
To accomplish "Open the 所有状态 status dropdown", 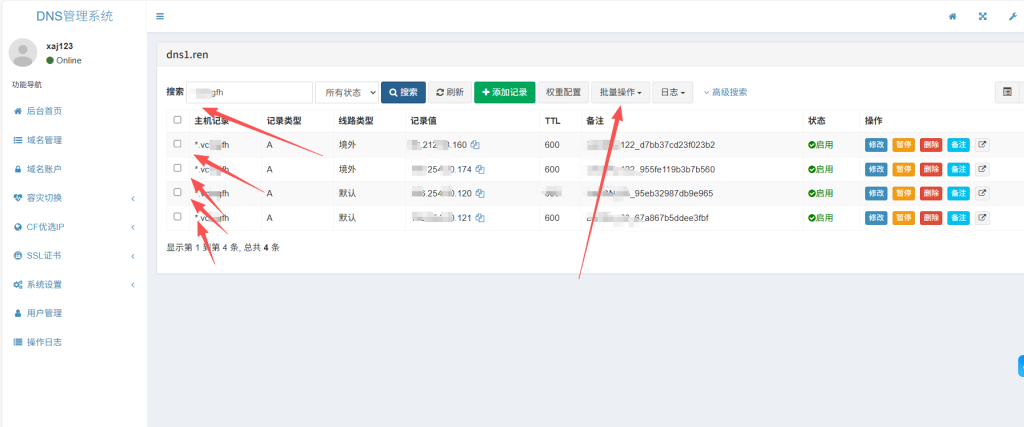I will click(x=347, y=92).
